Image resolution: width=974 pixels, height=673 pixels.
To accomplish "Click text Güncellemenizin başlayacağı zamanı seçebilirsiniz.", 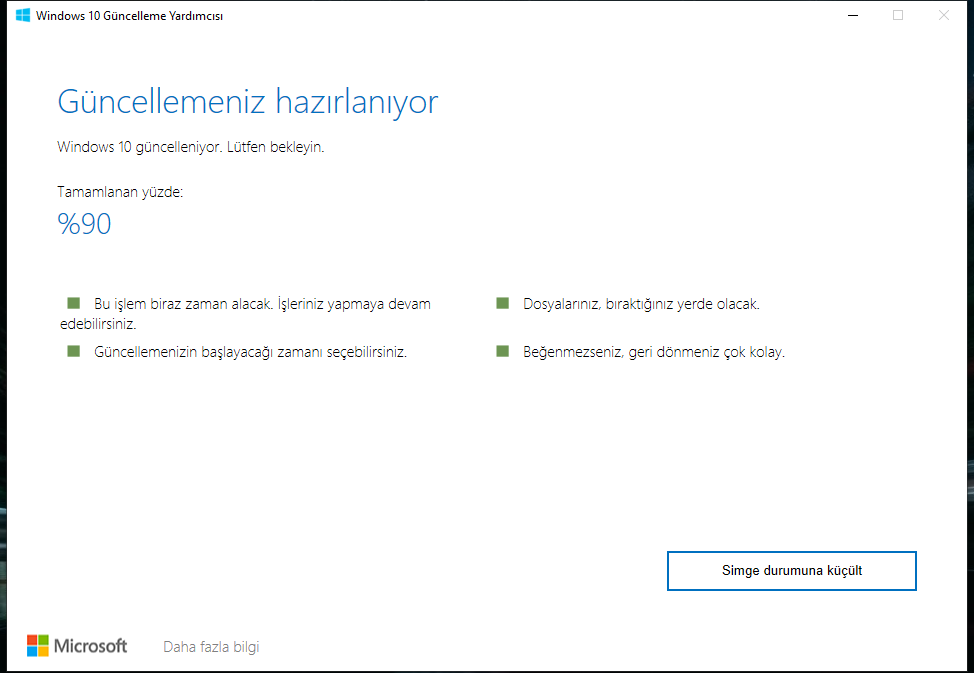I will [x=250, y=352].
